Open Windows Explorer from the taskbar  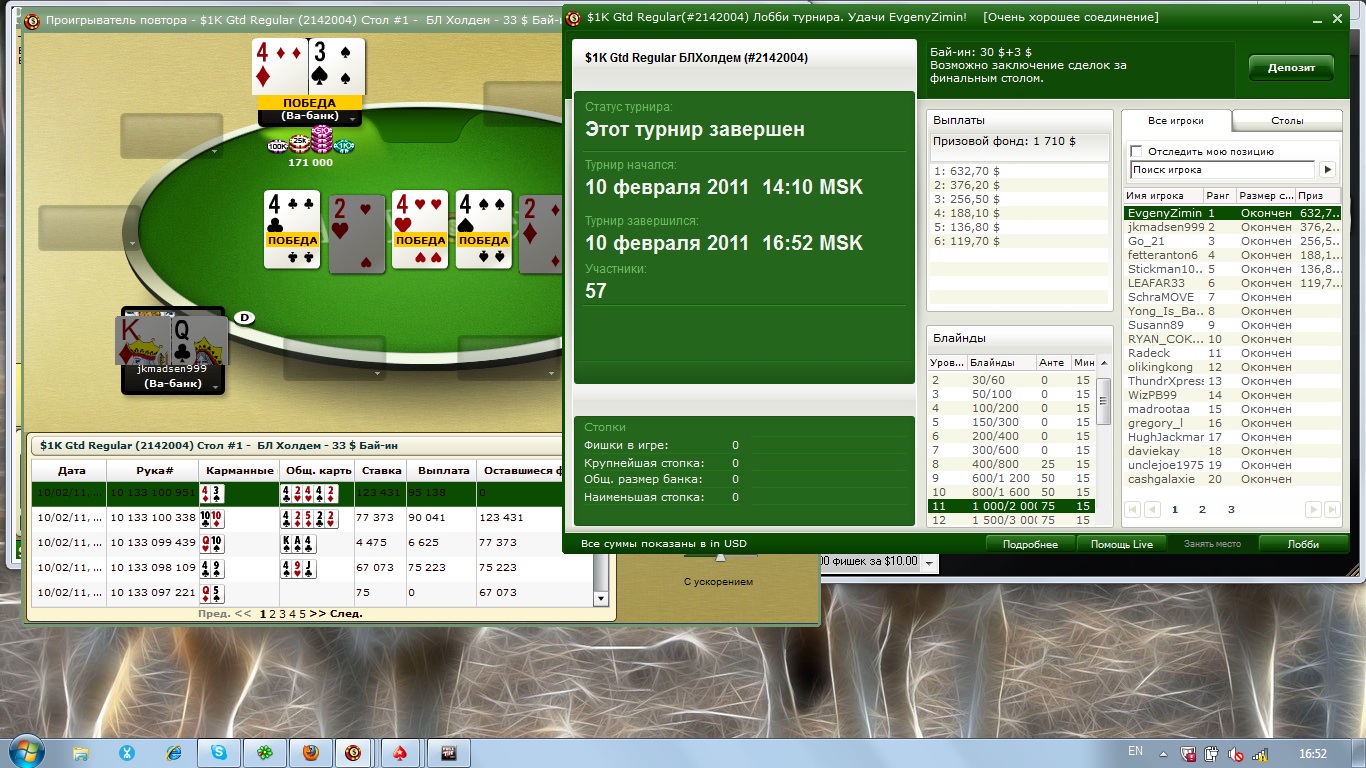[x=81, y=753]
